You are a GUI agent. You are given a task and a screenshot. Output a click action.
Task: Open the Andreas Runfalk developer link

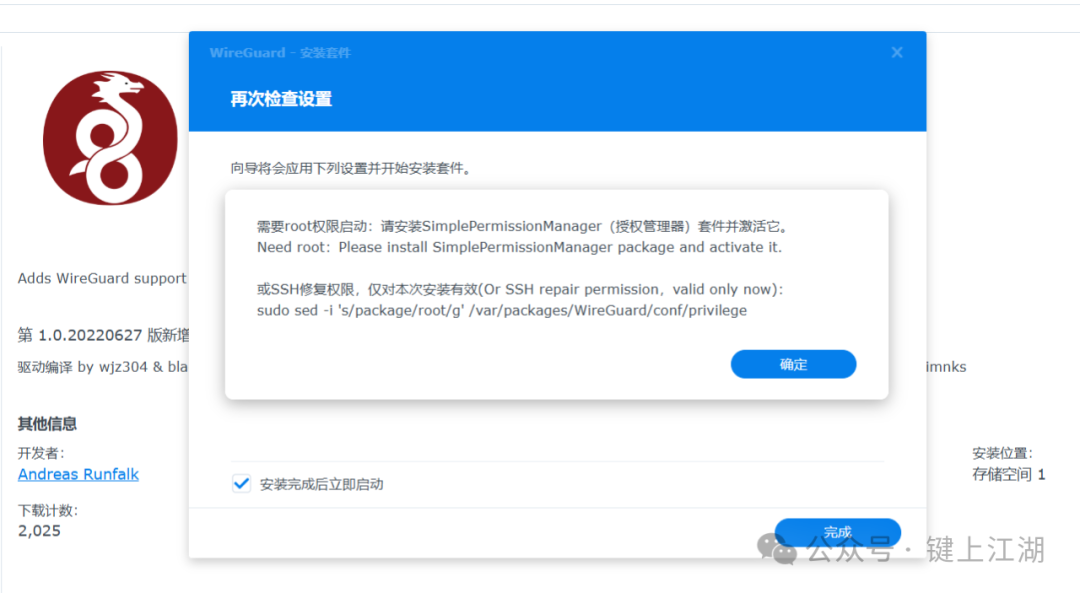(x=78, y=474)
